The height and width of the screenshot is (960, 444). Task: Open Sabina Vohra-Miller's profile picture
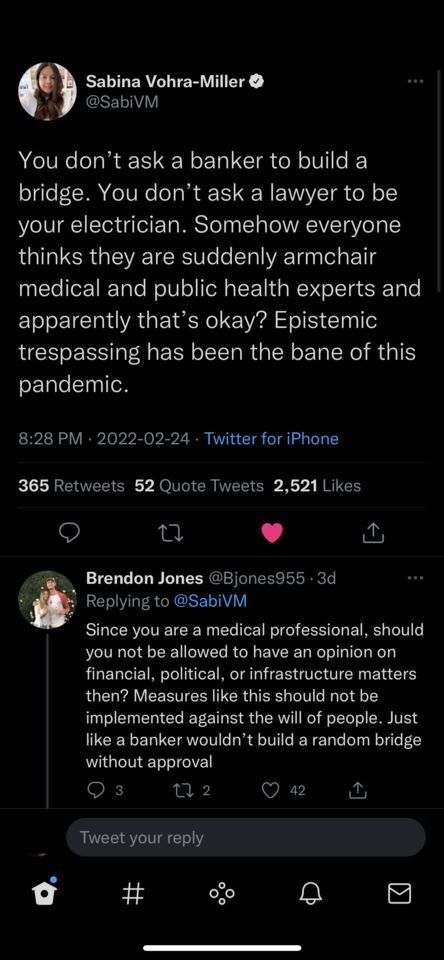pyautogui.click(x=48, y=91)
